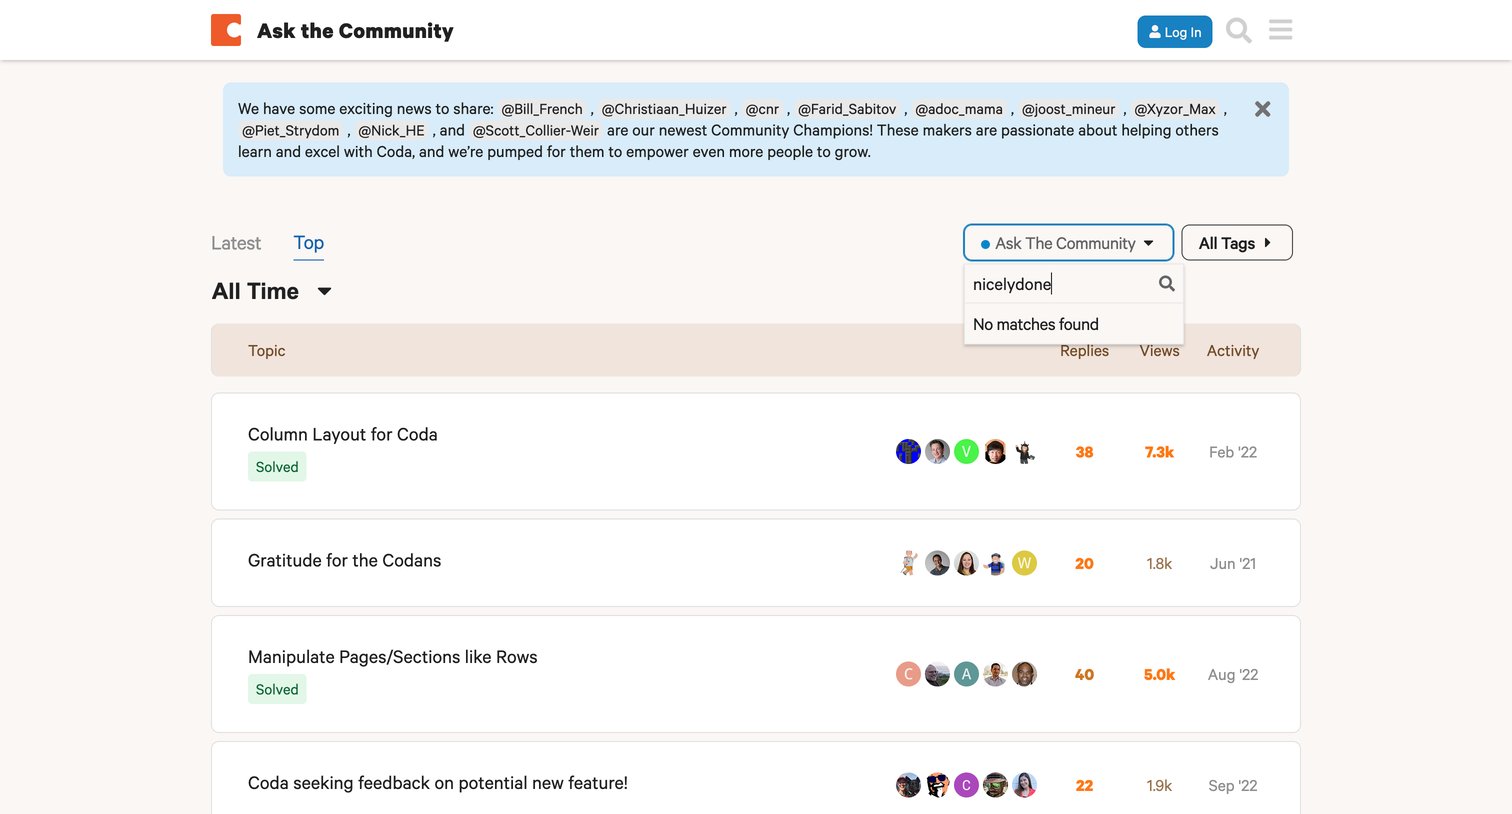1512x814 pixels.
Task: Click the @Xyzor_Max mention
Action: [x=1175, y=109]
